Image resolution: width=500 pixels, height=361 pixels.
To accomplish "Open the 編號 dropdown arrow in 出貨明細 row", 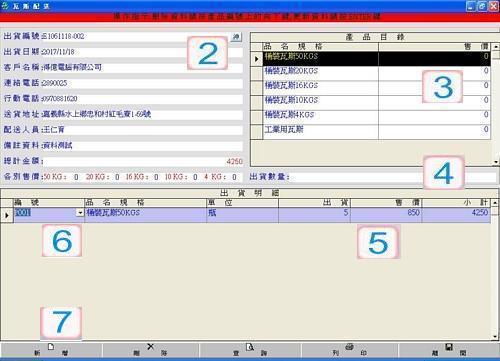I will click(x=80, y=213).
